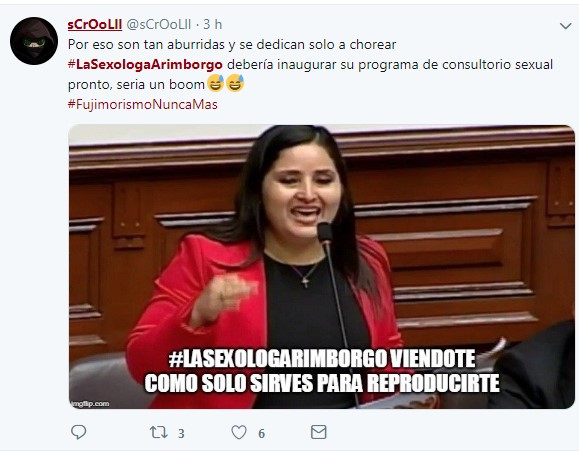Viewport: 579px width, 454px height.
Task: Click the microphone in the meme photo
Action: click(325, 233)
